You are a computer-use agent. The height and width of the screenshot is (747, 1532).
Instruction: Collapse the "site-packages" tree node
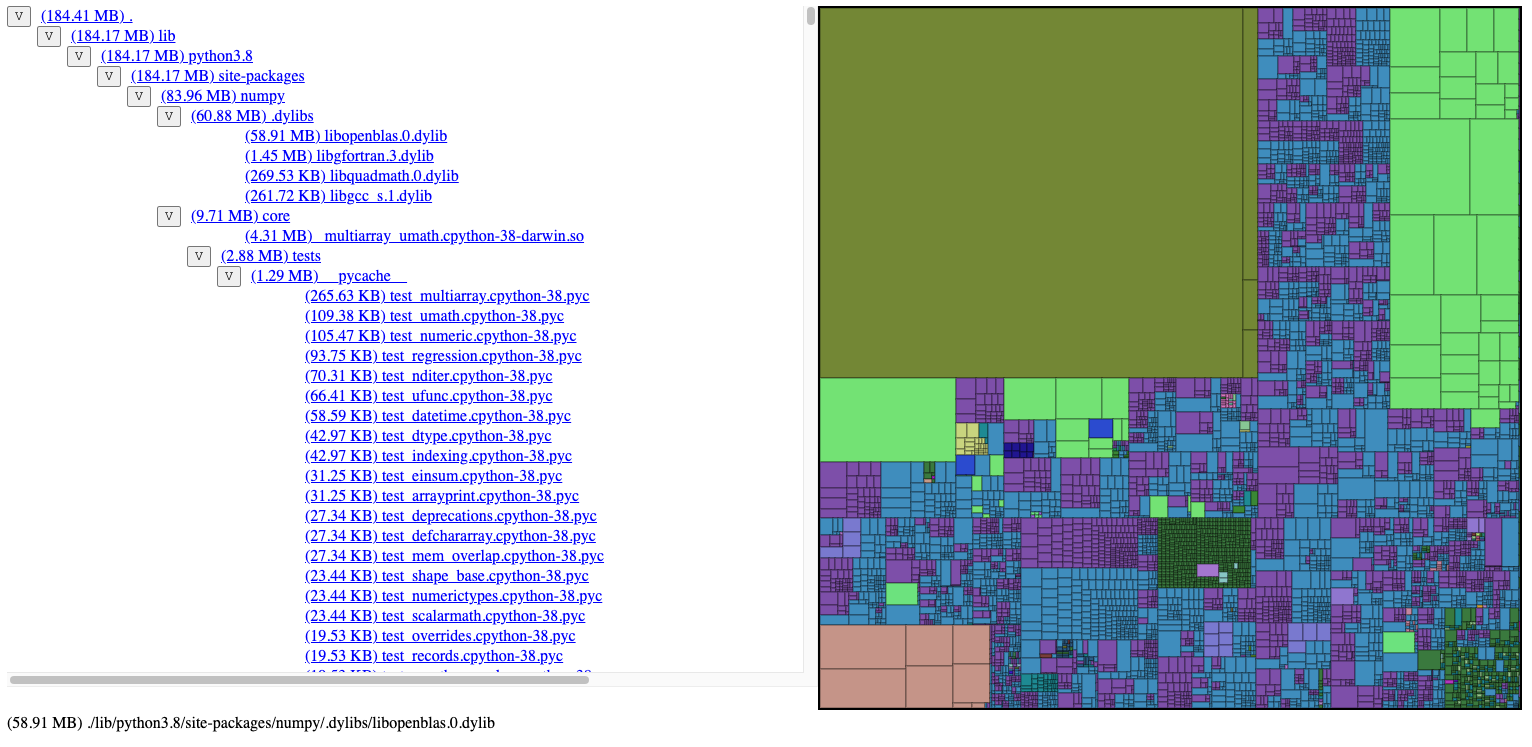[x=108, y=76]
